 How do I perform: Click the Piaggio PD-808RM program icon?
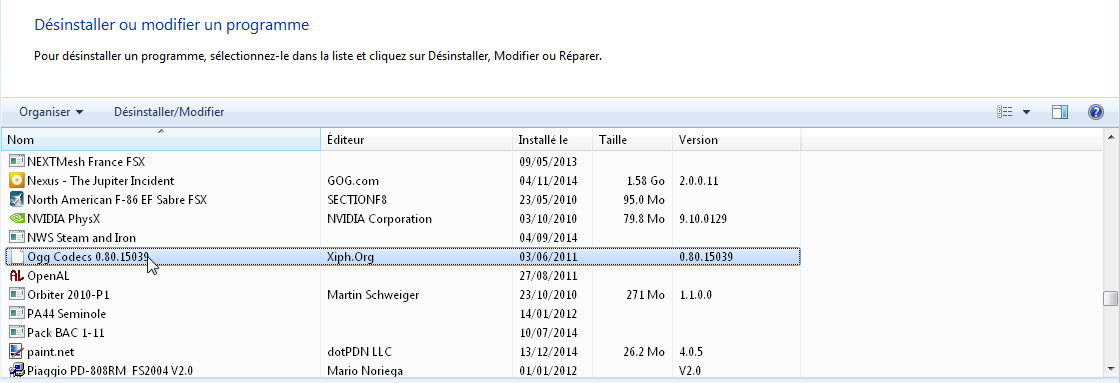click(16, 370)
